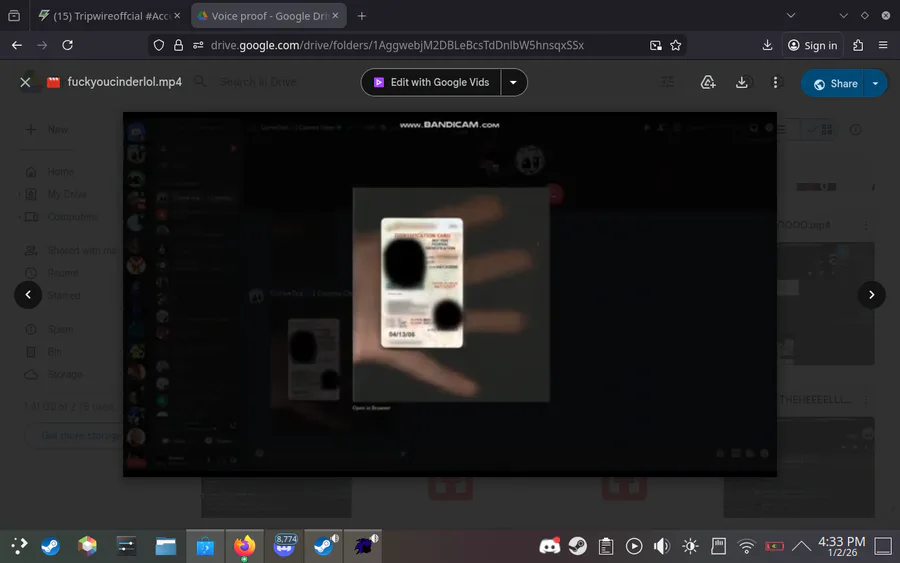The height and width of the screenshot is (563, 900).
Task: Go forward one page in the browser
Action: click(x=42, y=45)
